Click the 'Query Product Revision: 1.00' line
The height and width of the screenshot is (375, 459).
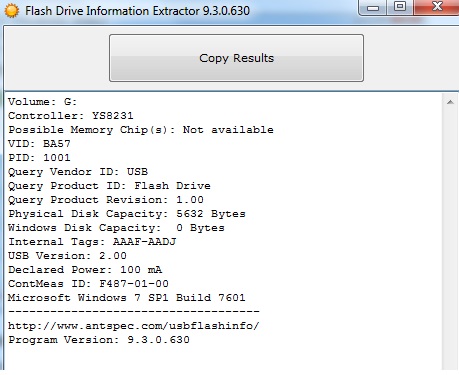click(106, 200)
